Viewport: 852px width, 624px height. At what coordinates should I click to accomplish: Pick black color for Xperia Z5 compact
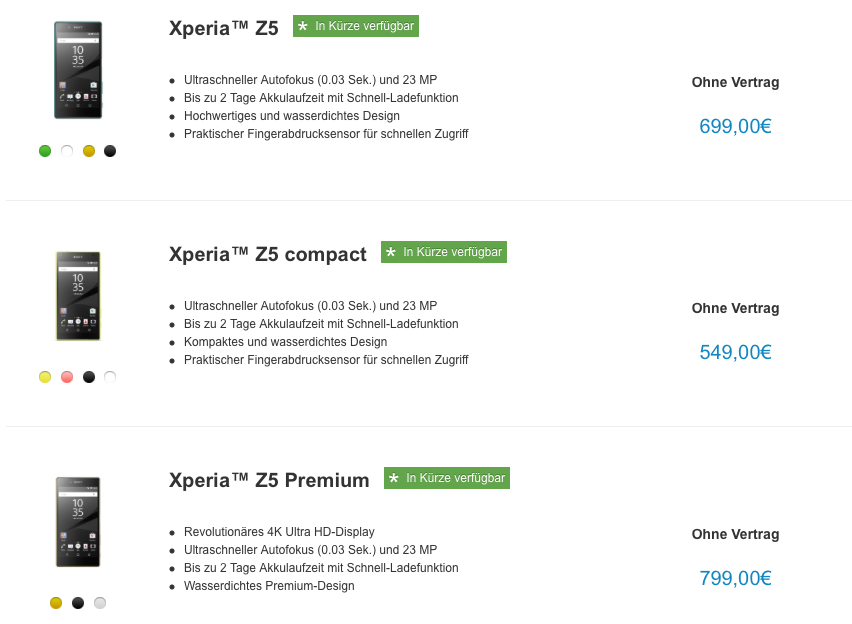tap(89, 377)
